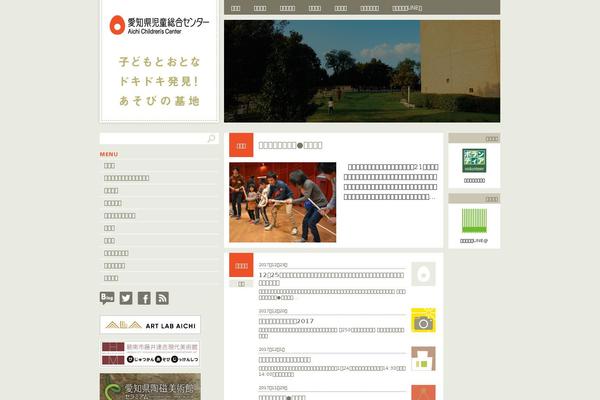Click the slogan text 子どもとおとな ドキドキ発見
This screenshot has height=400, width=600.
click(159, 81)
